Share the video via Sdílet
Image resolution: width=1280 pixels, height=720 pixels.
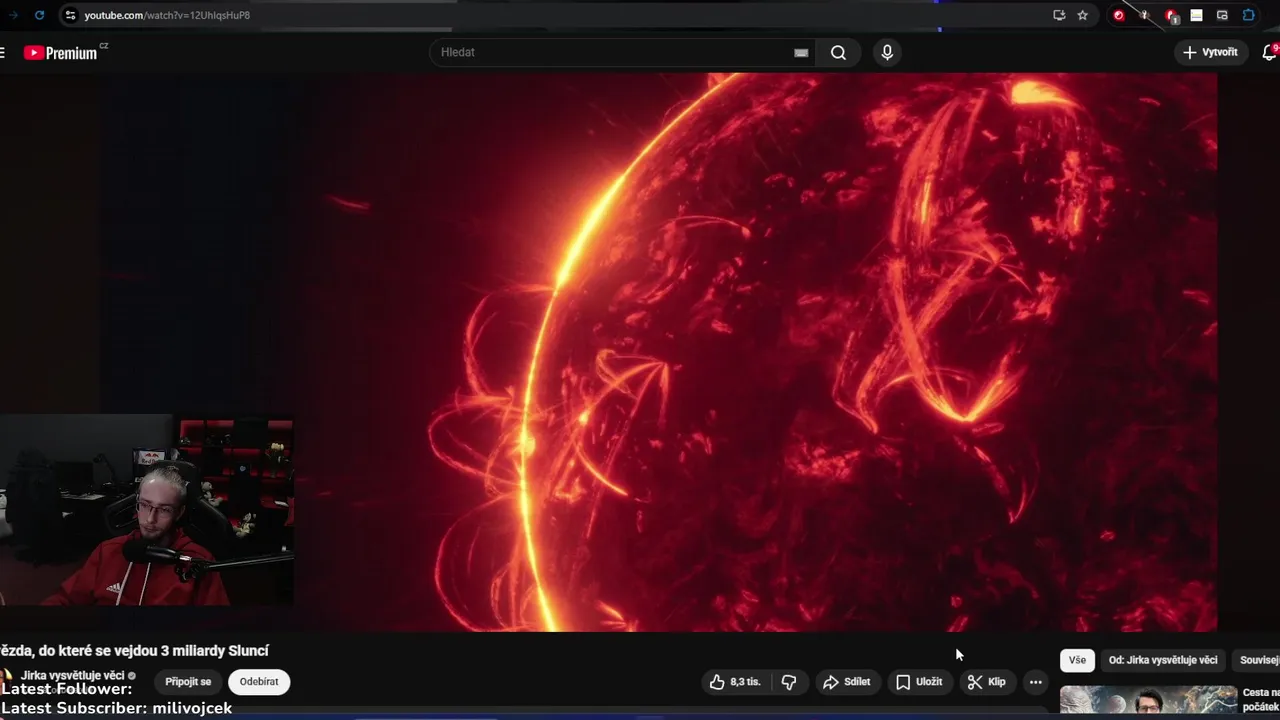tap(846, 682)
